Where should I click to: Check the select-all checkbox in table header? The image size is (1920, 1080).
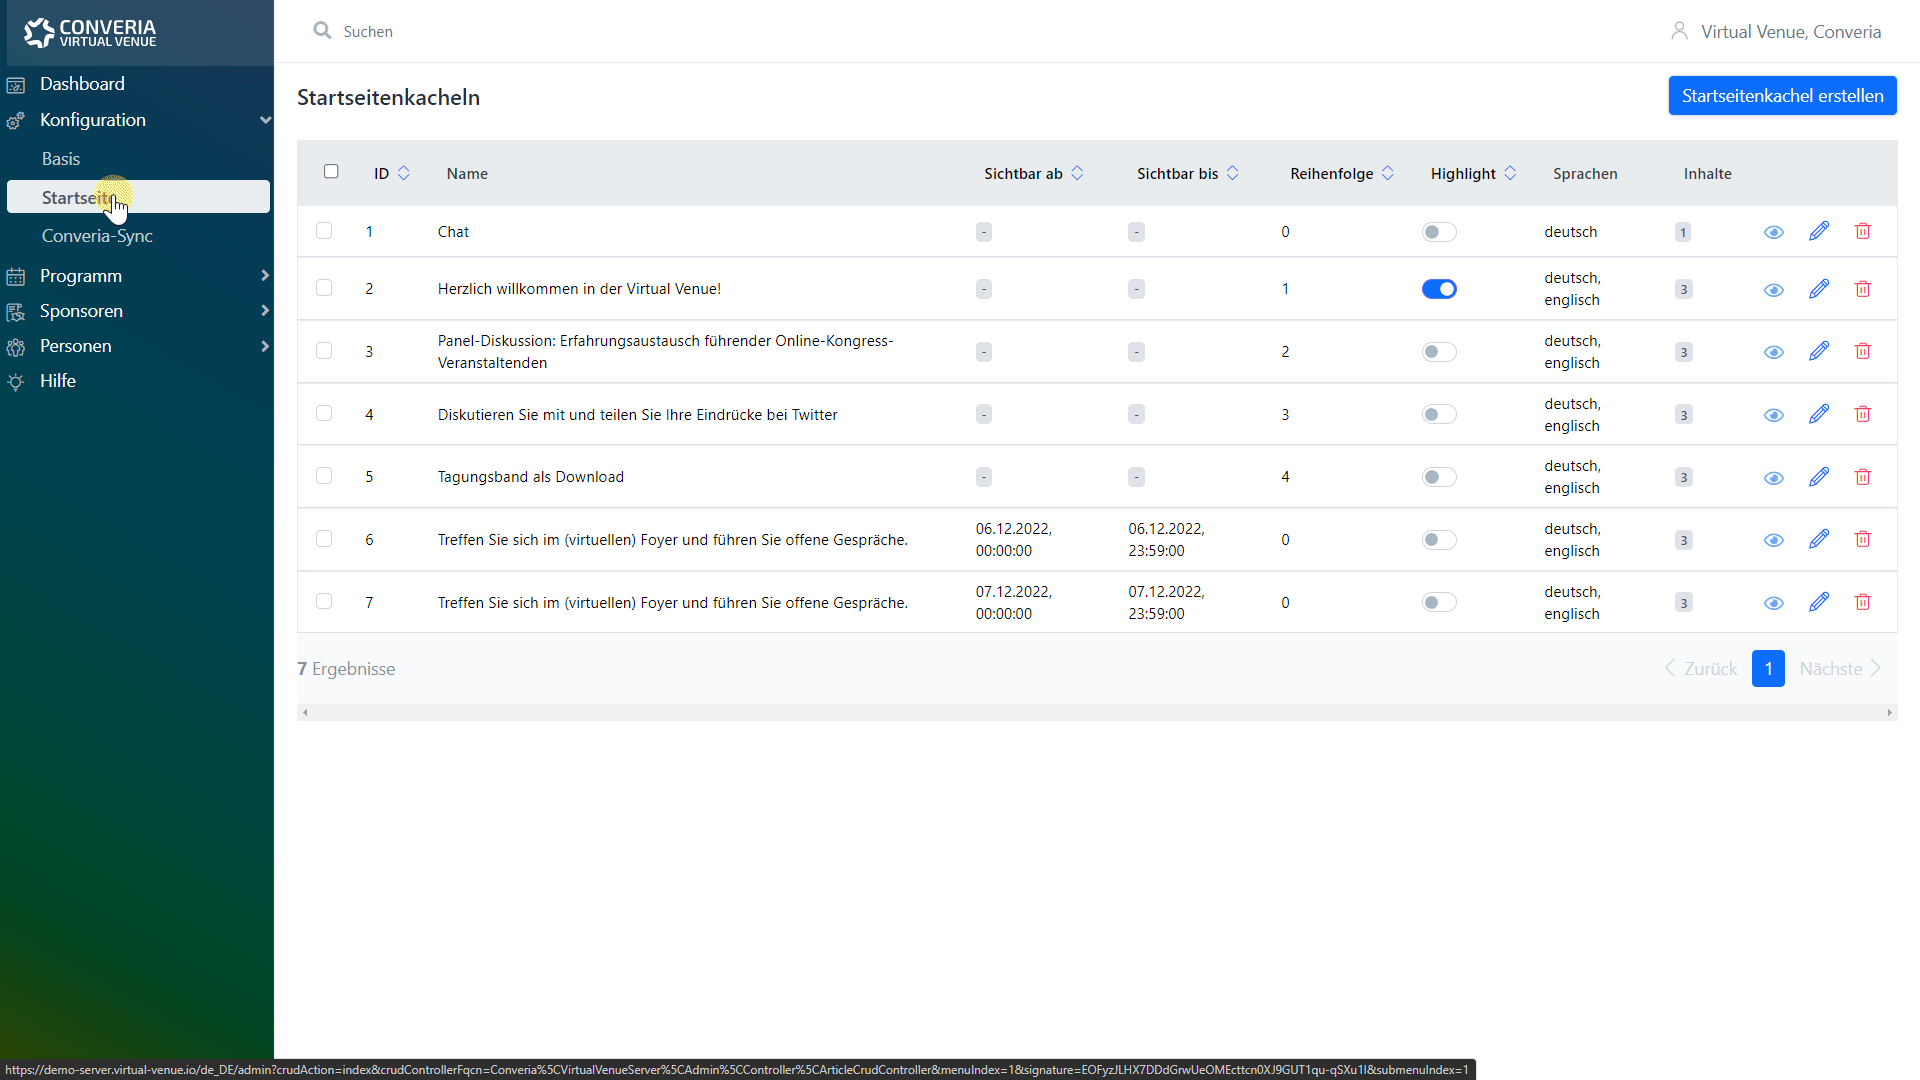tap(331, 171)
